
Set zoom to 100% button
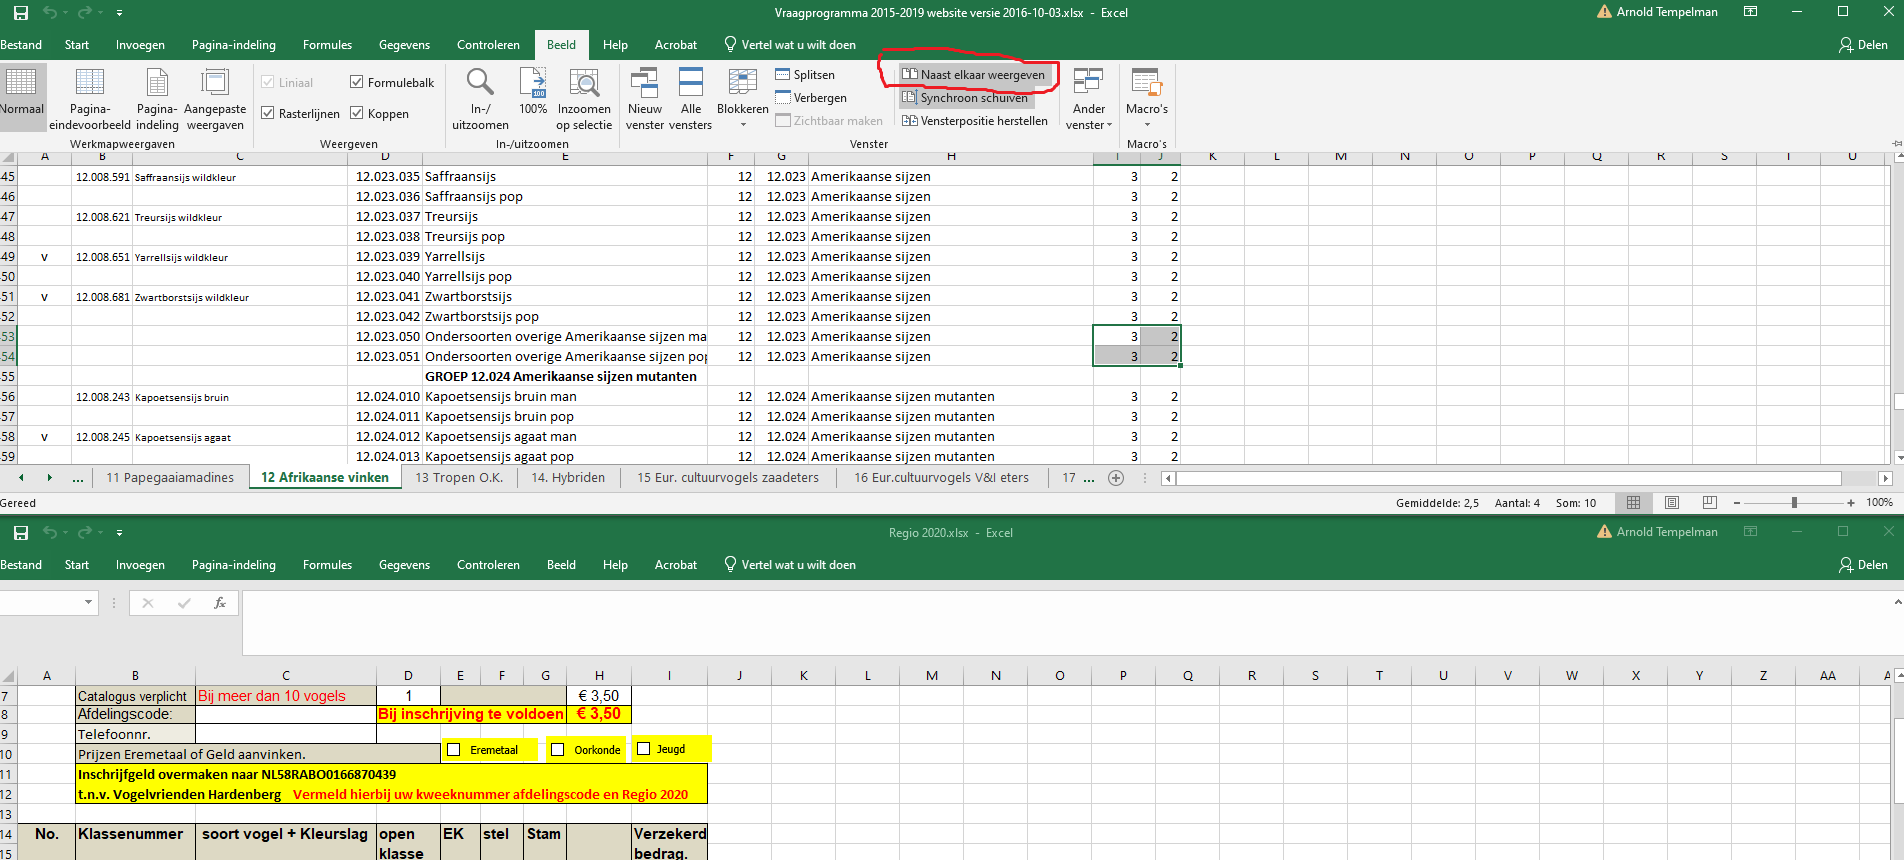coord(533,91)
